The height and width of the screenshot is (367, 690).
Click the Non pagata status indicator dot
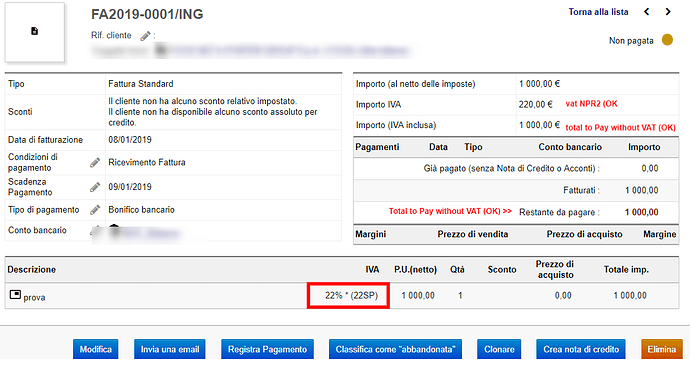click(667, 40)
